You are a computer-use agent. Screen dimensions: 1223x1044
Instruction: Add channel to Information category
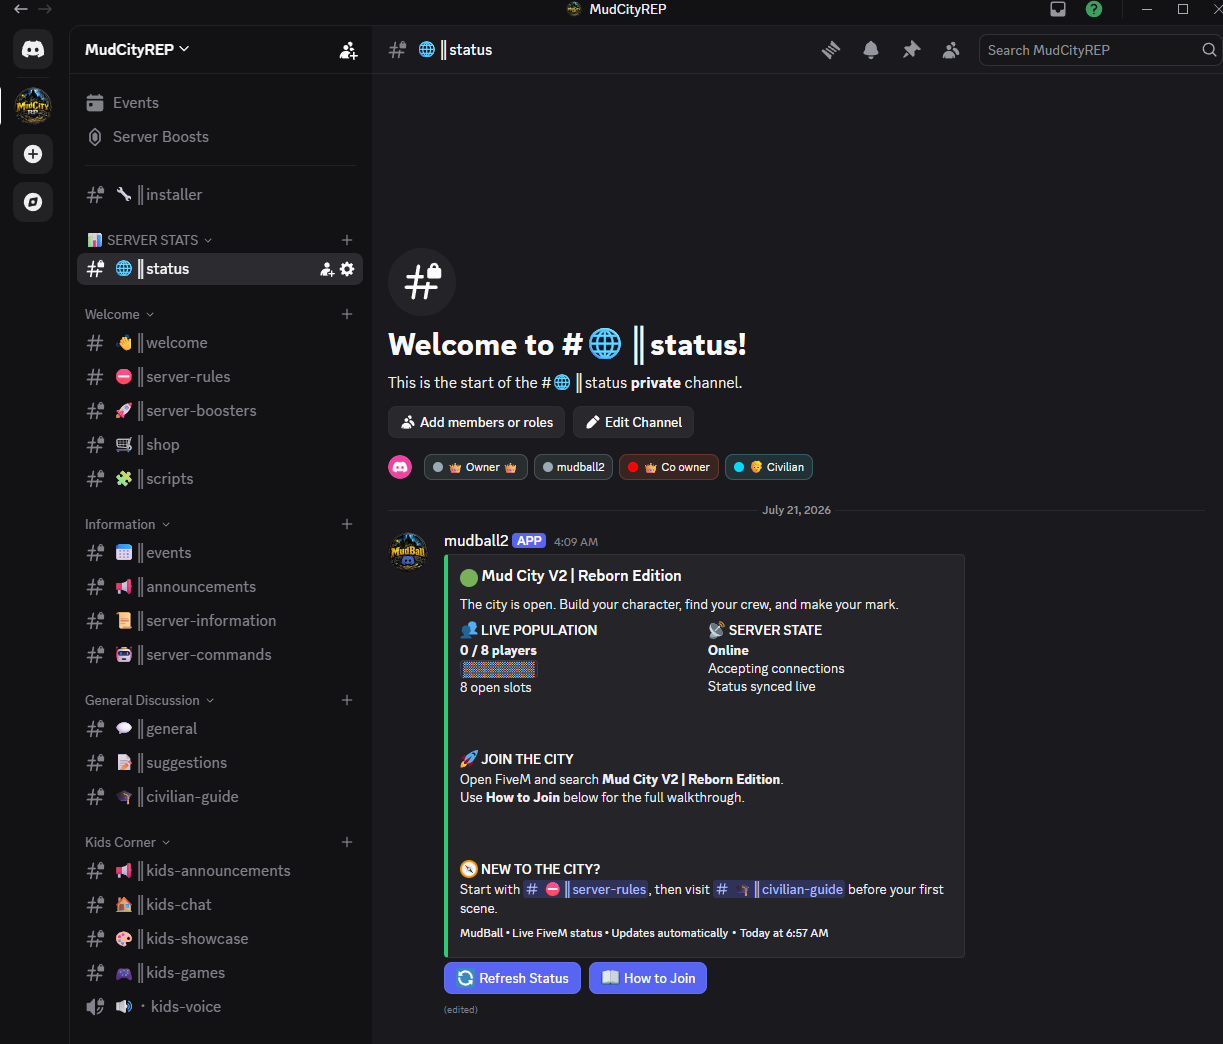(347, 524)
